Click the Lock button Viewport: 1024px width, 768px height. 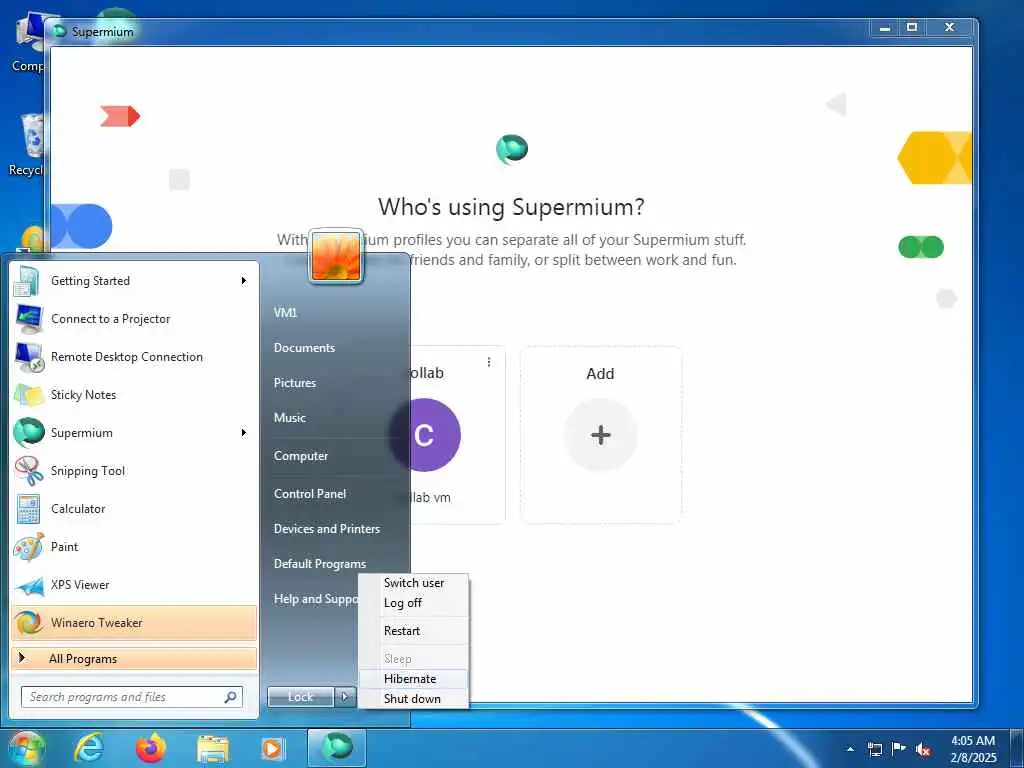[300, 697]
